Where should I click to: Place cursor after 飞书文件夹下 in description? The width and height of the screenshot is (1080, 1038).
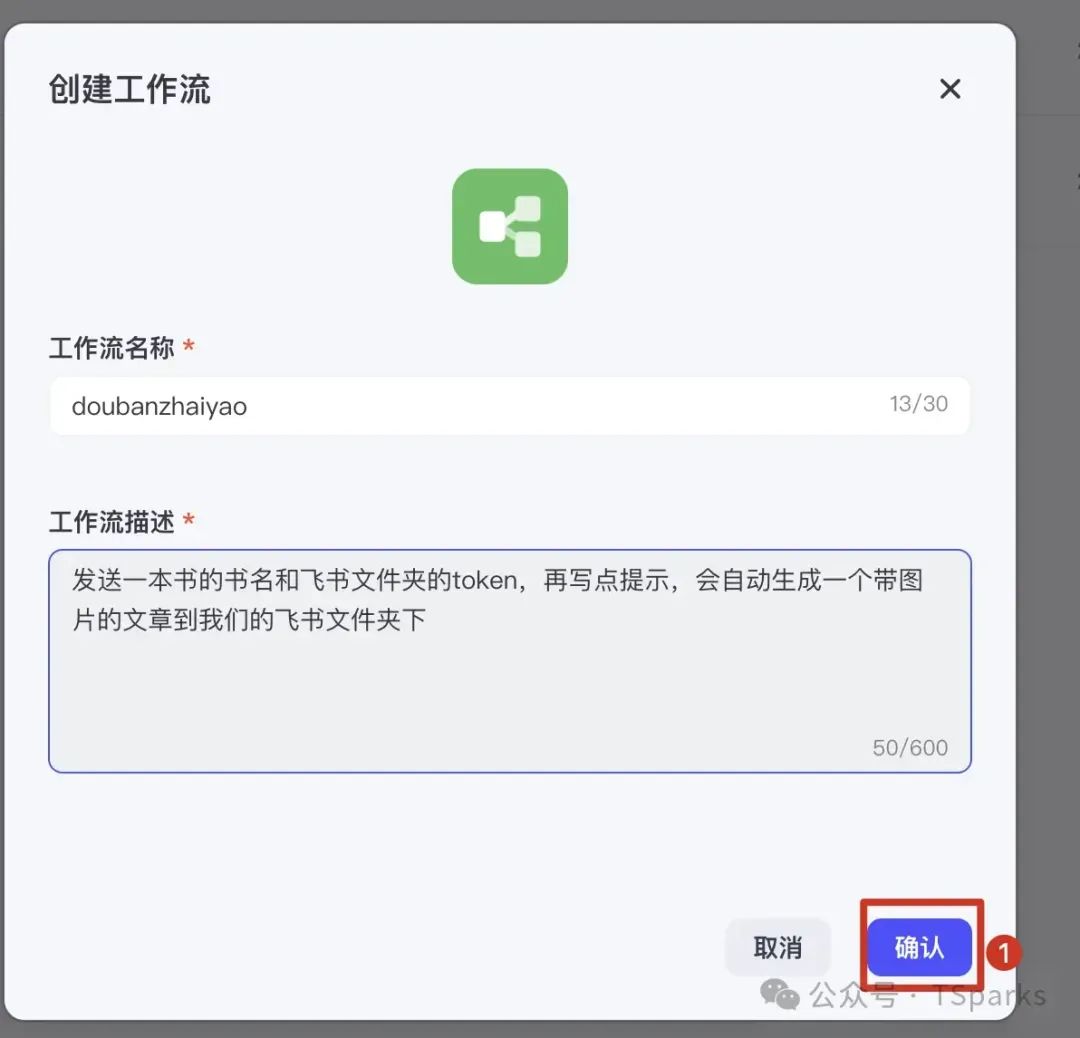tap(427, 620)
